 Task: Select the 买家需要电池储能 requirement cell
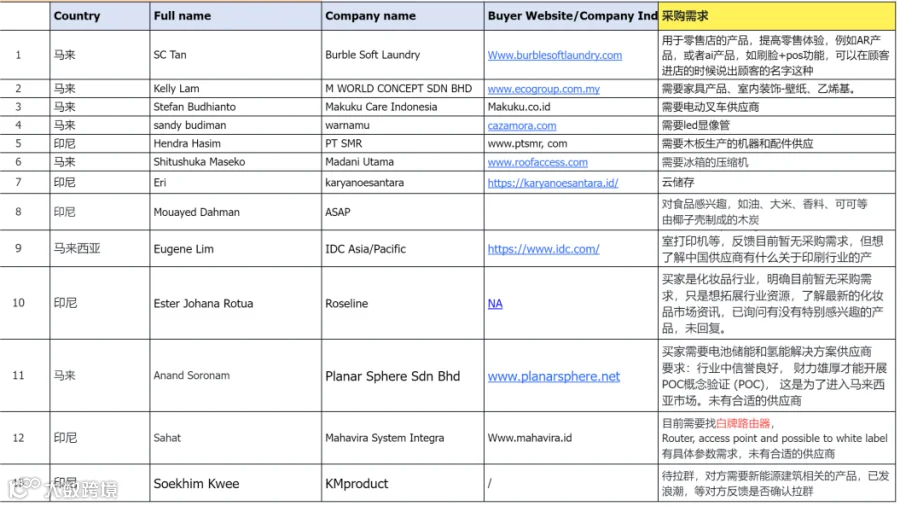[x=777, y=375]
